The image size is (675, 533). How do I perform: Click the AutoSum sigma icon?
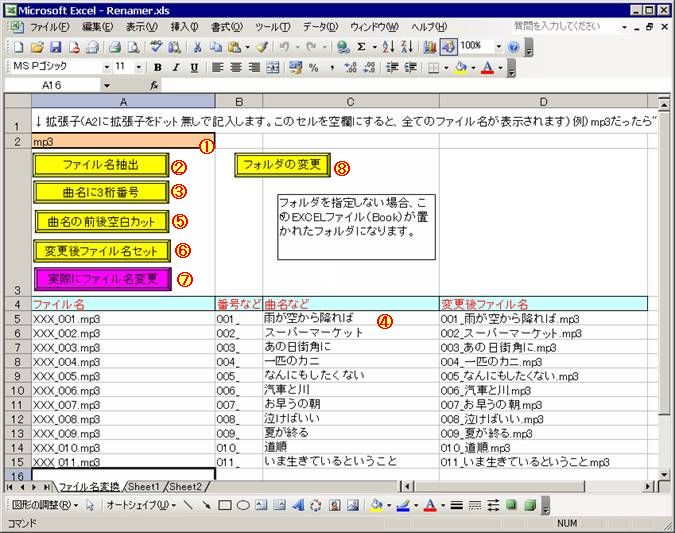(361, 47)
